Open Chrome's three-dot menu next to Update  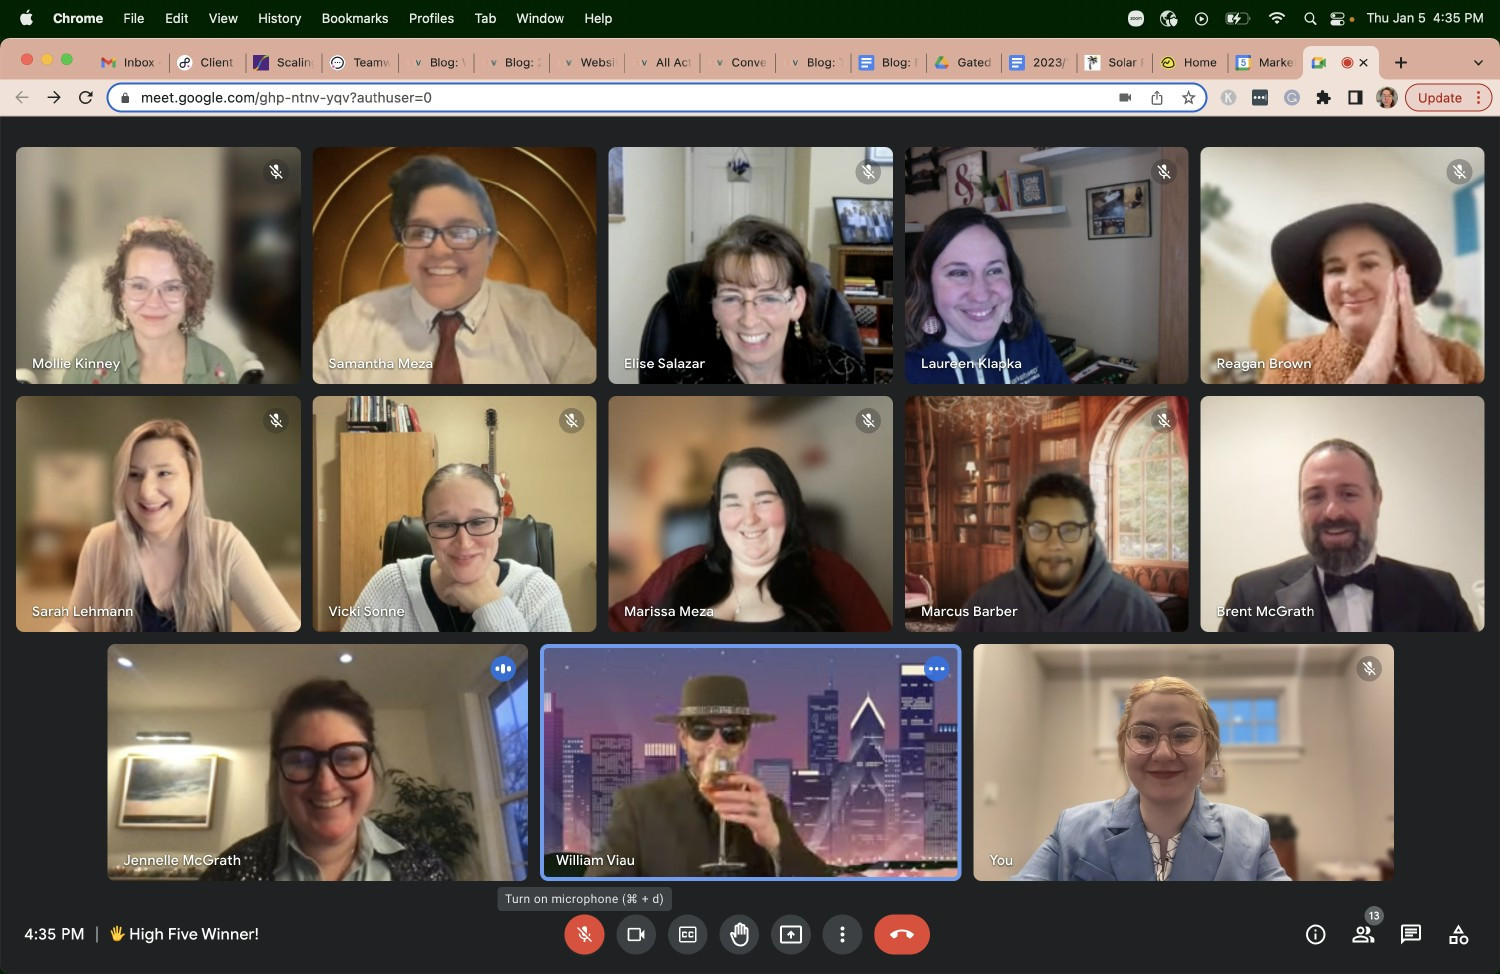1478,97
